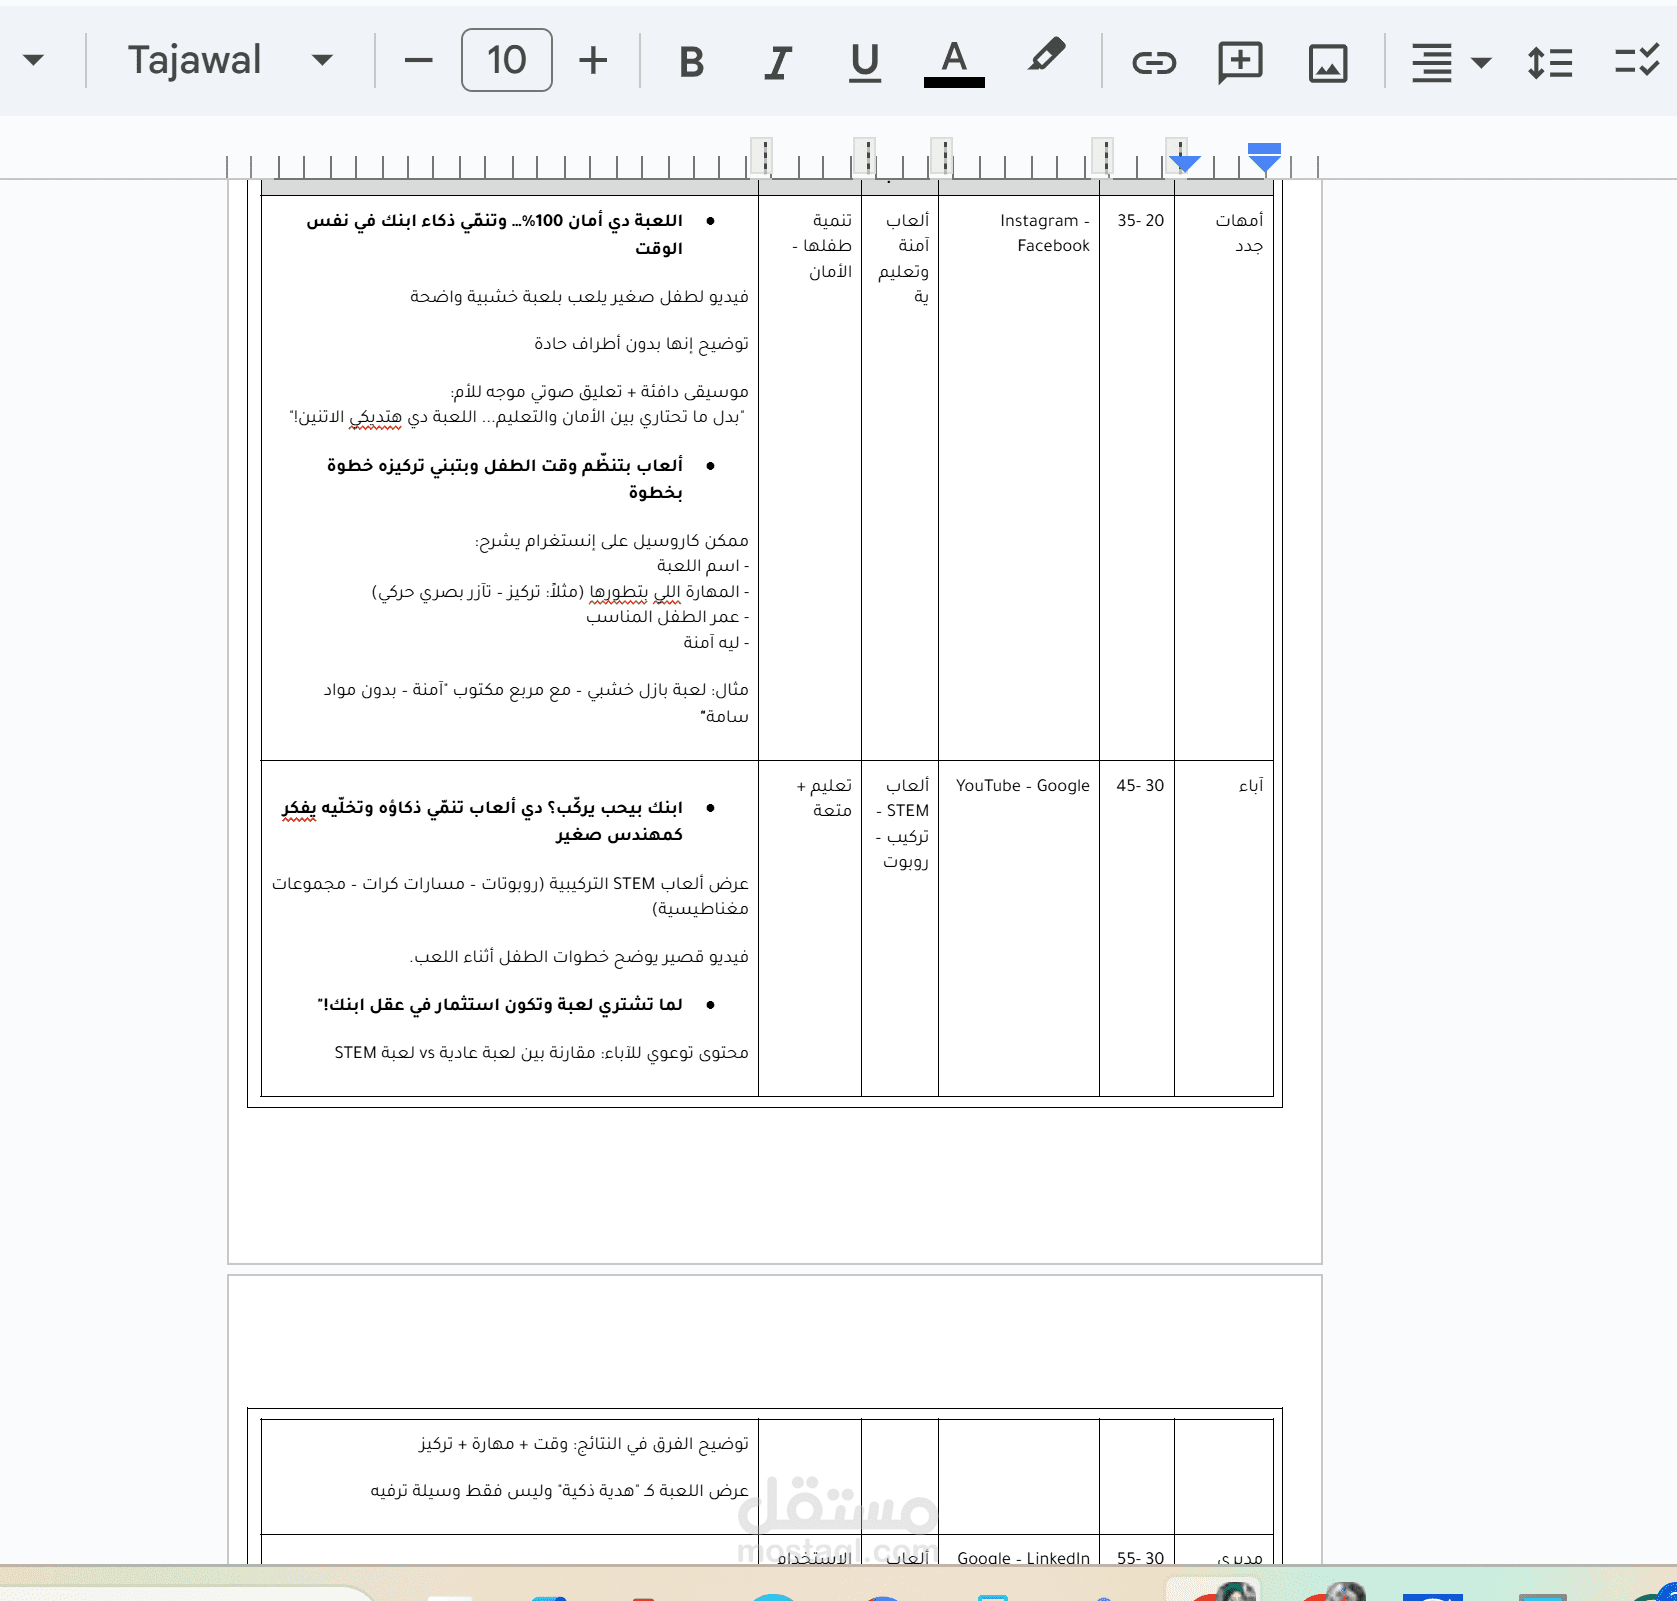Open the text color picker
The height and width of the screenshot is (1601, 1677).
954,63
